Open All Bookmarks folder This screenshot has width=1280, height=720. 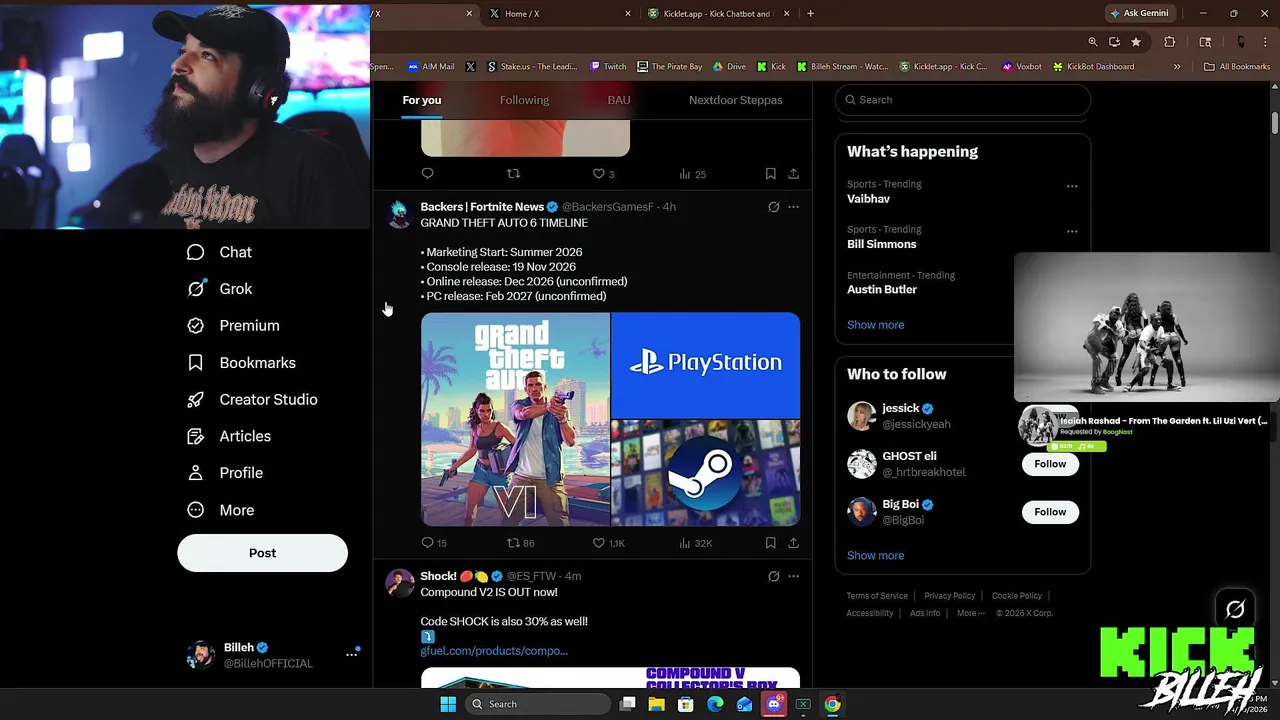pos(1237,67)
